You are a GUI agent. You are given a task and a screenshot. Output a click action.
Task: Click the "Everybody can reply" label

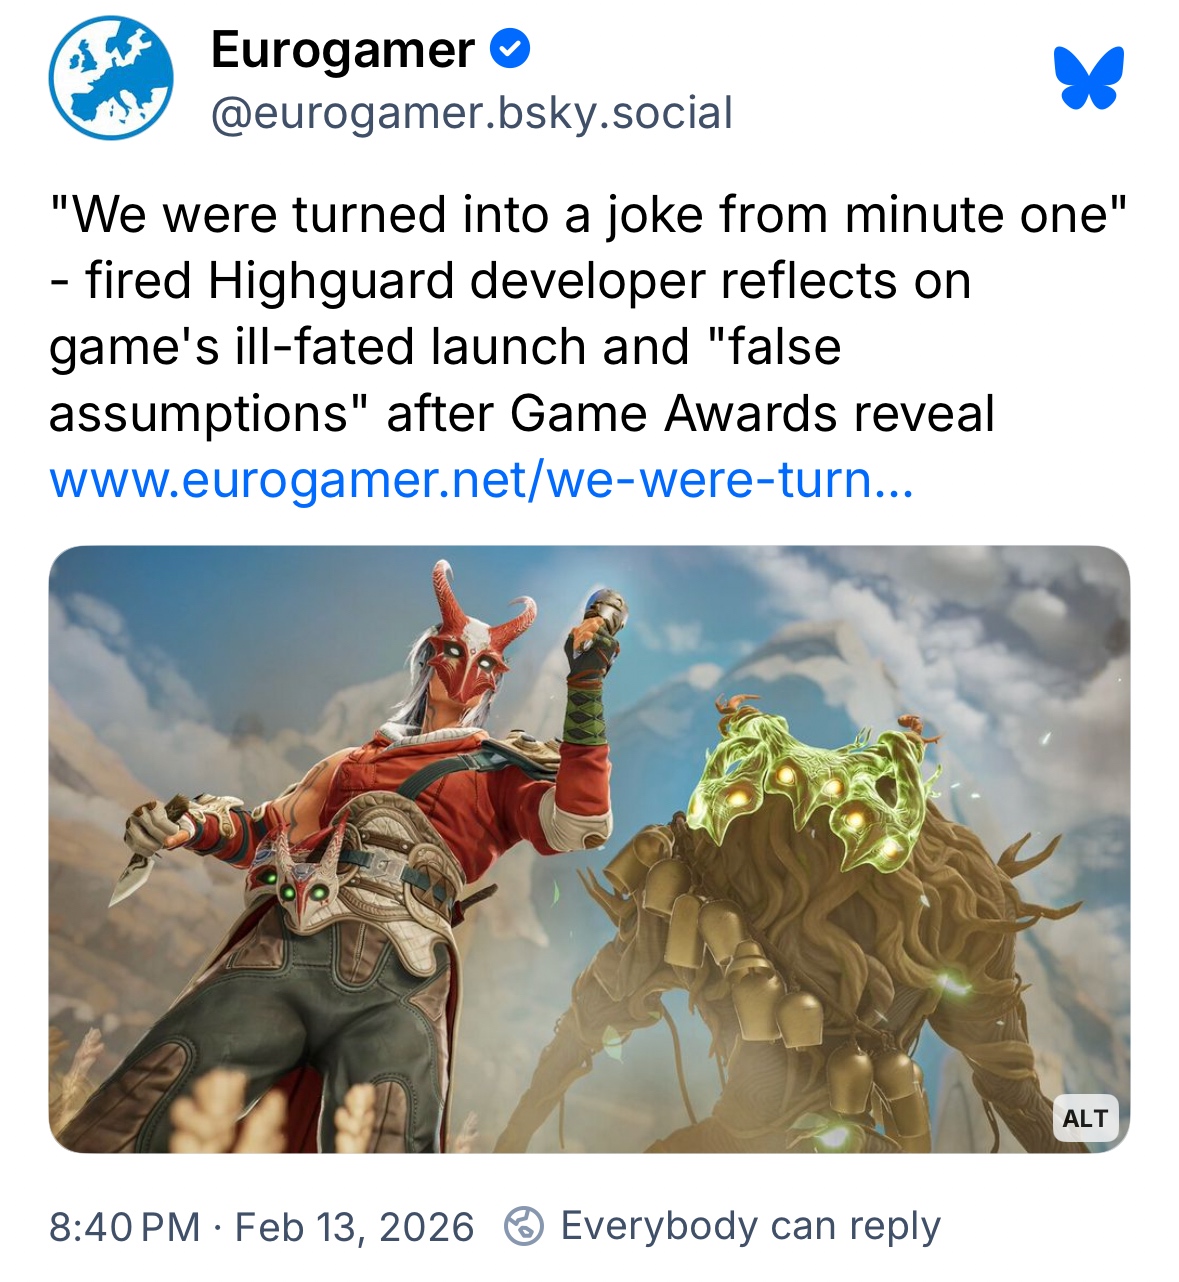pyautogui.click(x=751, y=1226)
